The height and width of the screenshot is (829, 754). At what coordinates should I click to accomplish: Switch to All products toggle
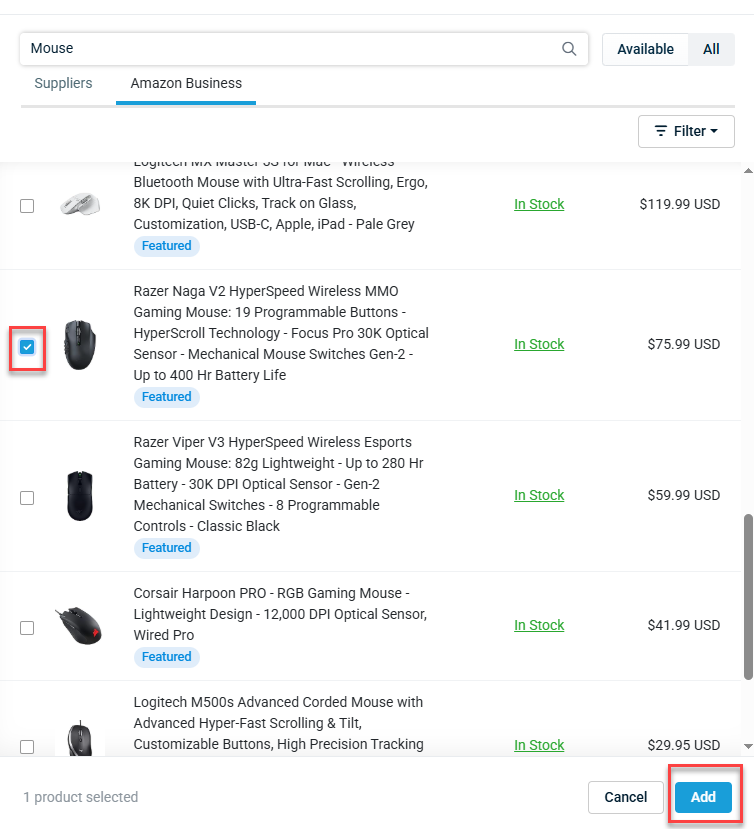(711, 49)
